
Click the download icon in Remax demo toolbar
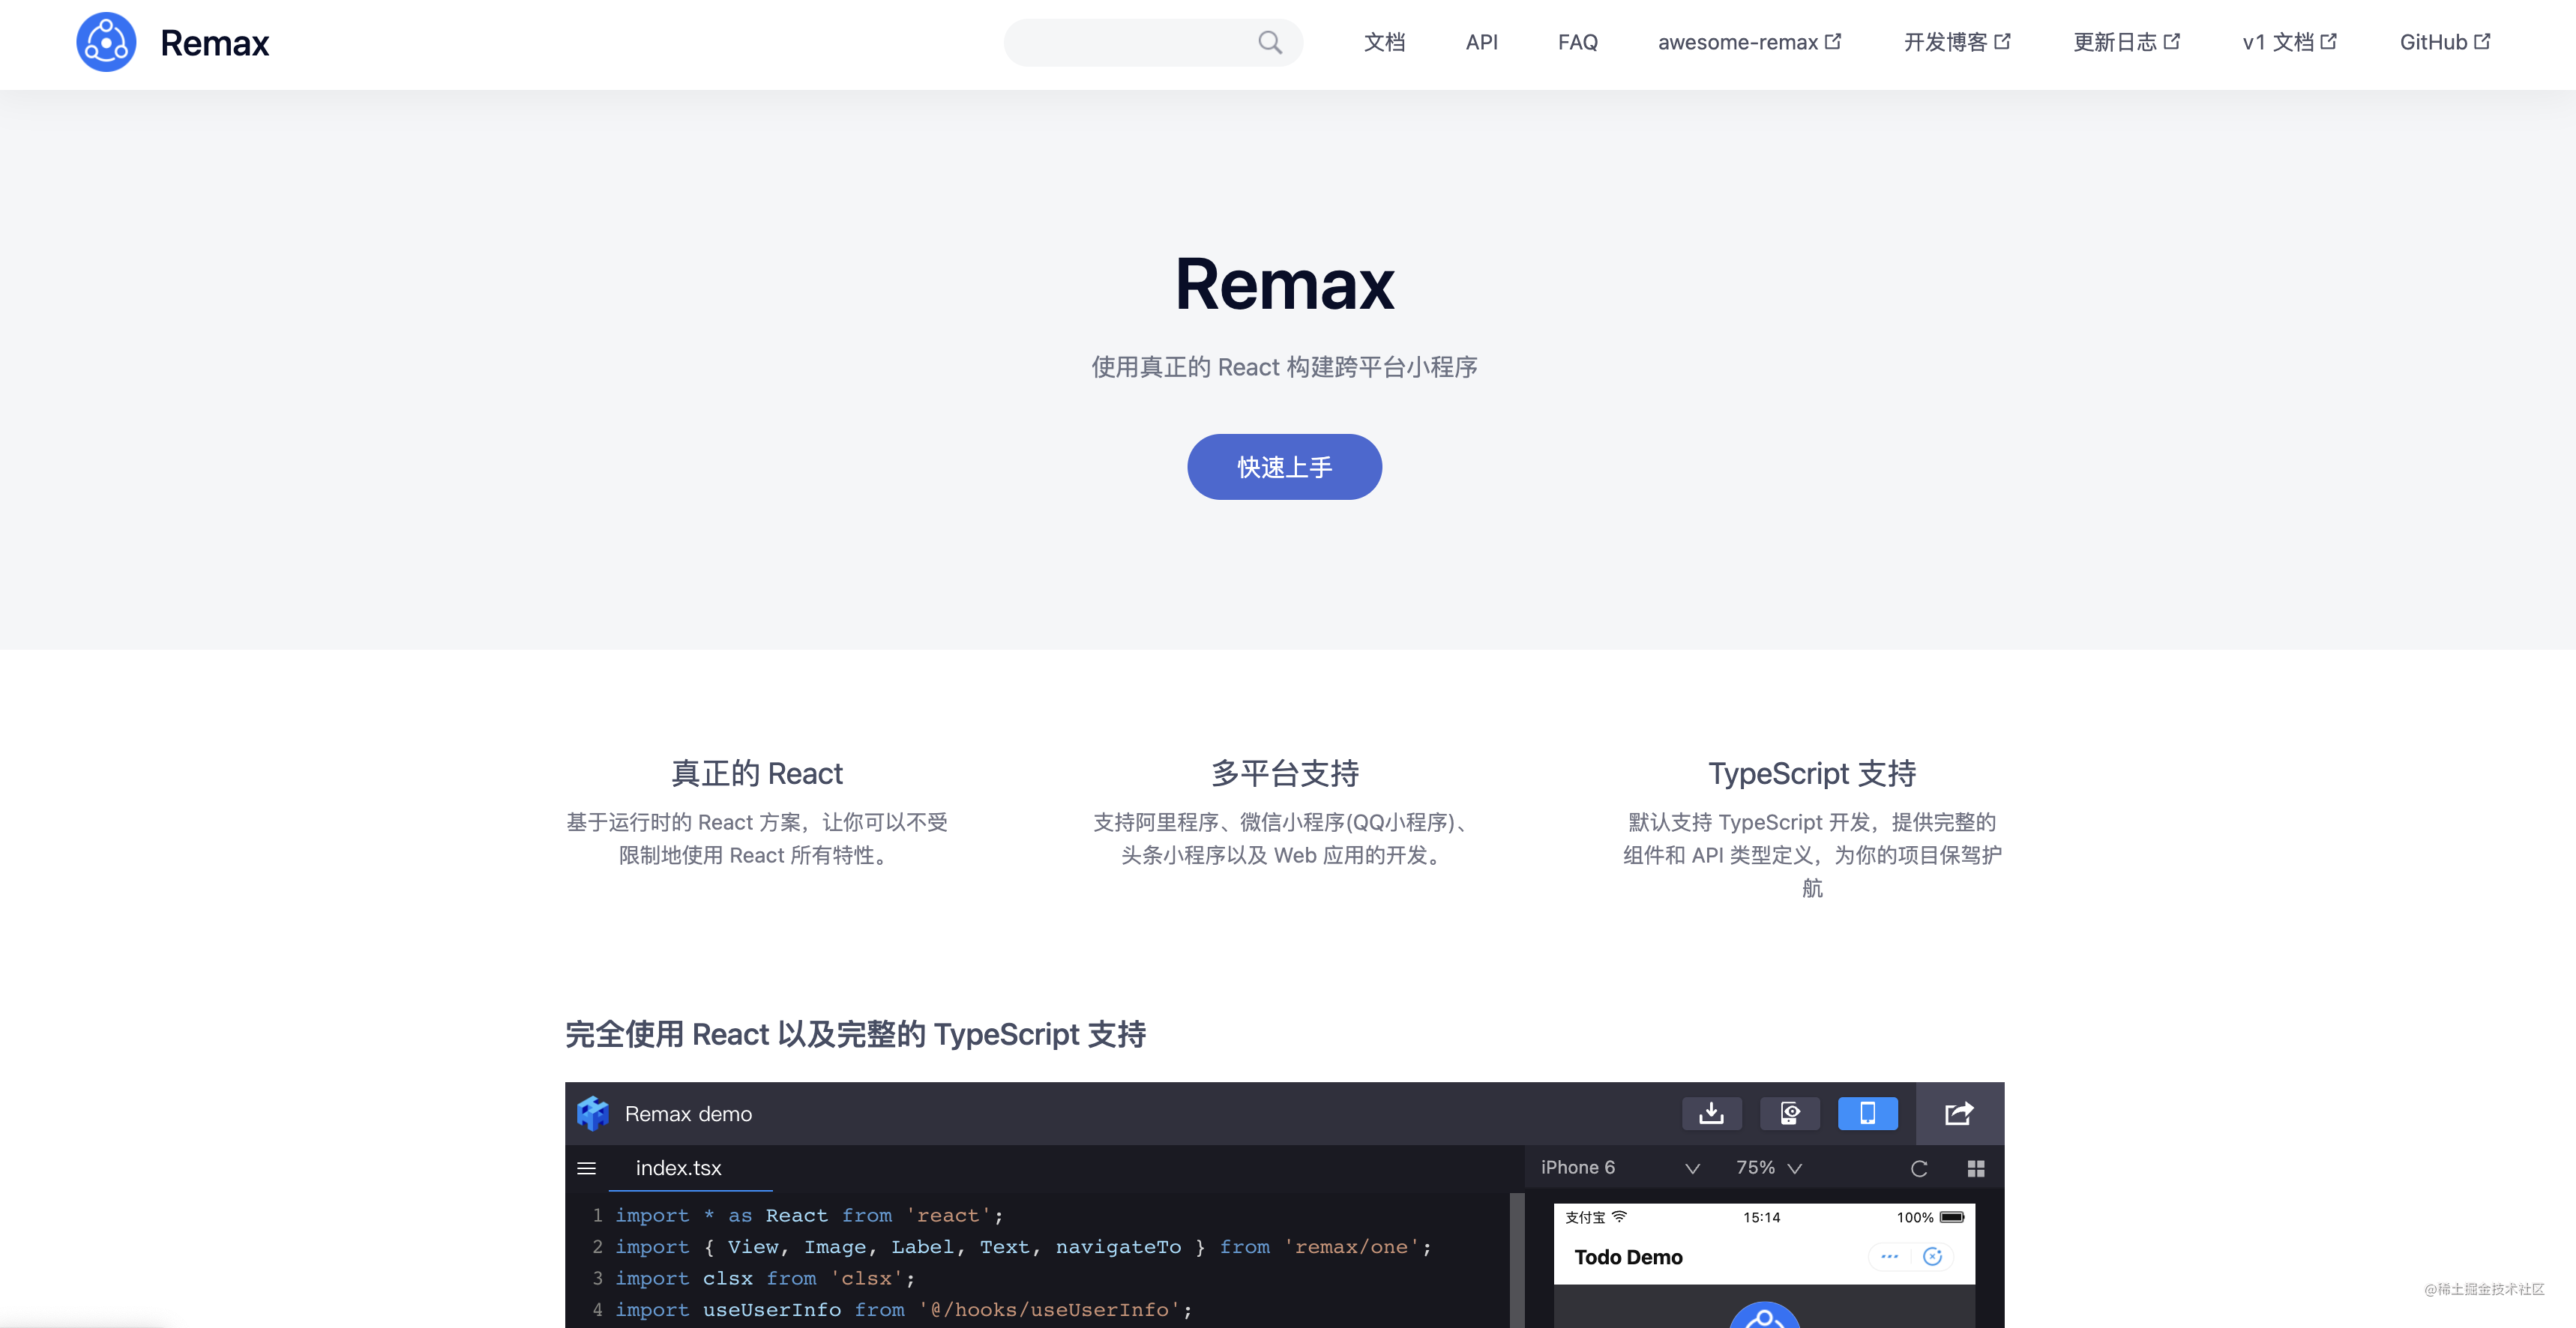click(1711, 1113)
